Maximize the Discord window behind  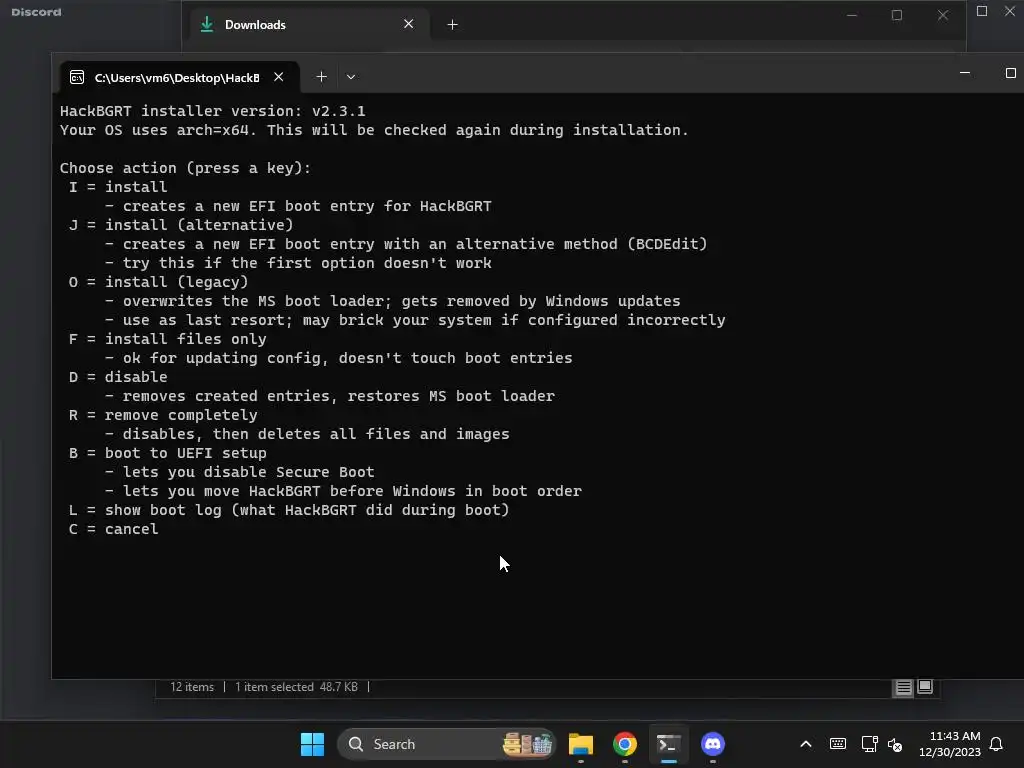click(x=982, y=11)
